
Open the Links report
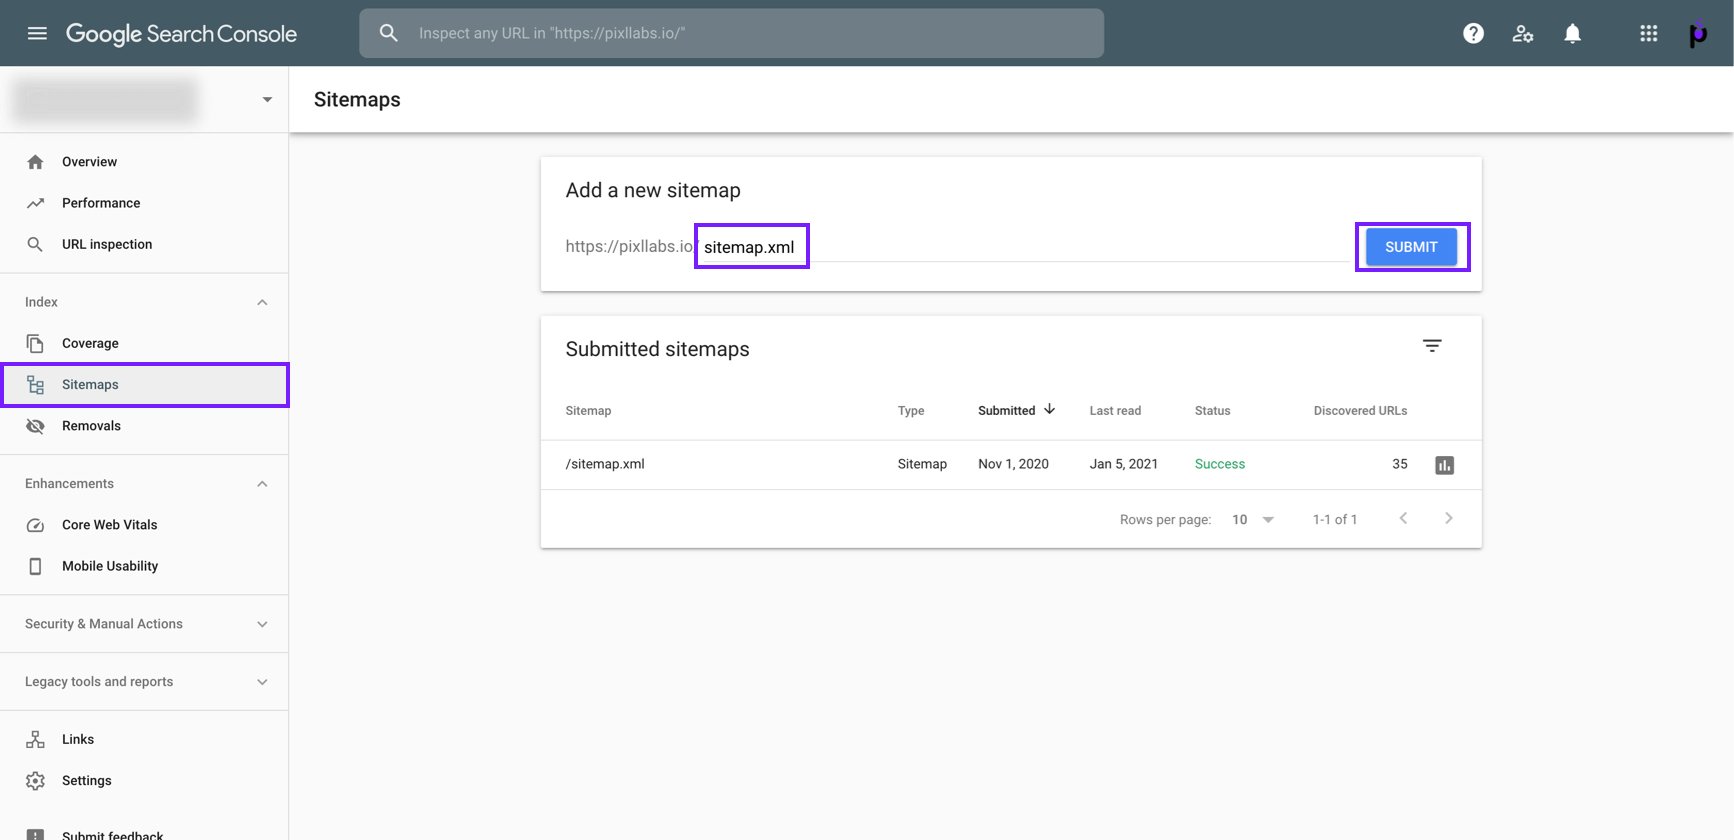point(144,739)
